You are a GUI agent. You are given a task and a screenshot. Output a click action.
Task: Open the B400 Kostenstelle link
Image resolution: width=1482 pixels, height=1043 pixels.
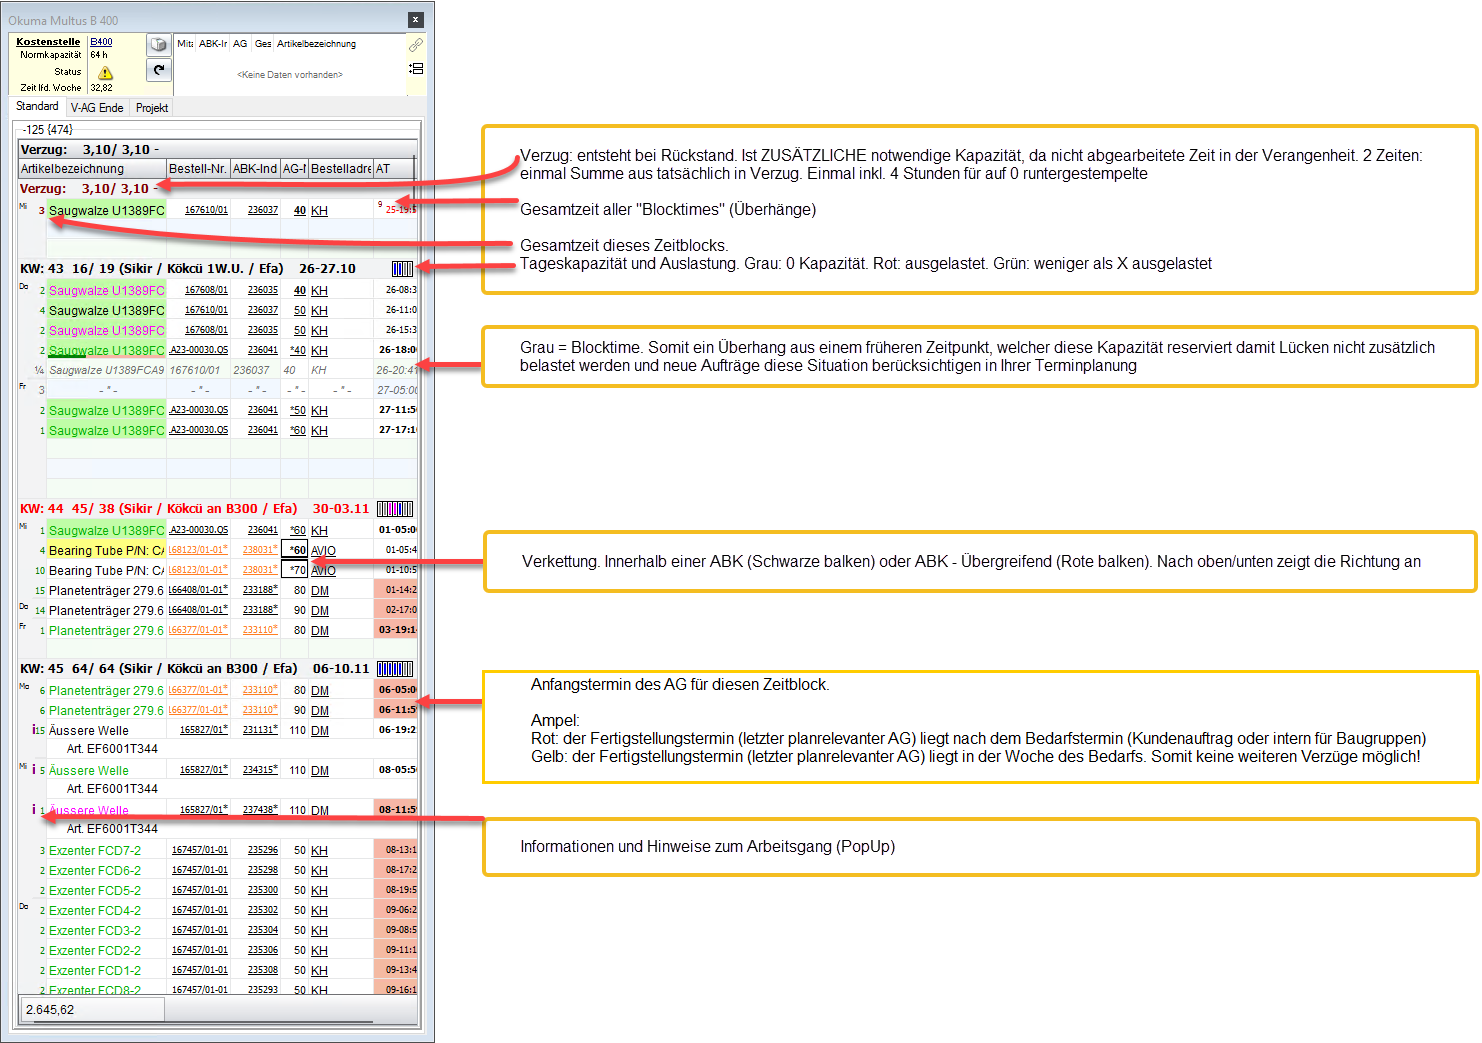click(x=101, y=42)
